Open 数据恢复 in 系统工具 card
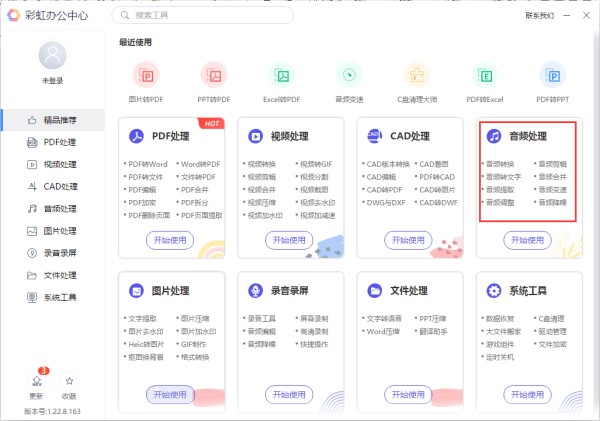The height and width of the screenshot is (421, 600). (x=500, y=318)
